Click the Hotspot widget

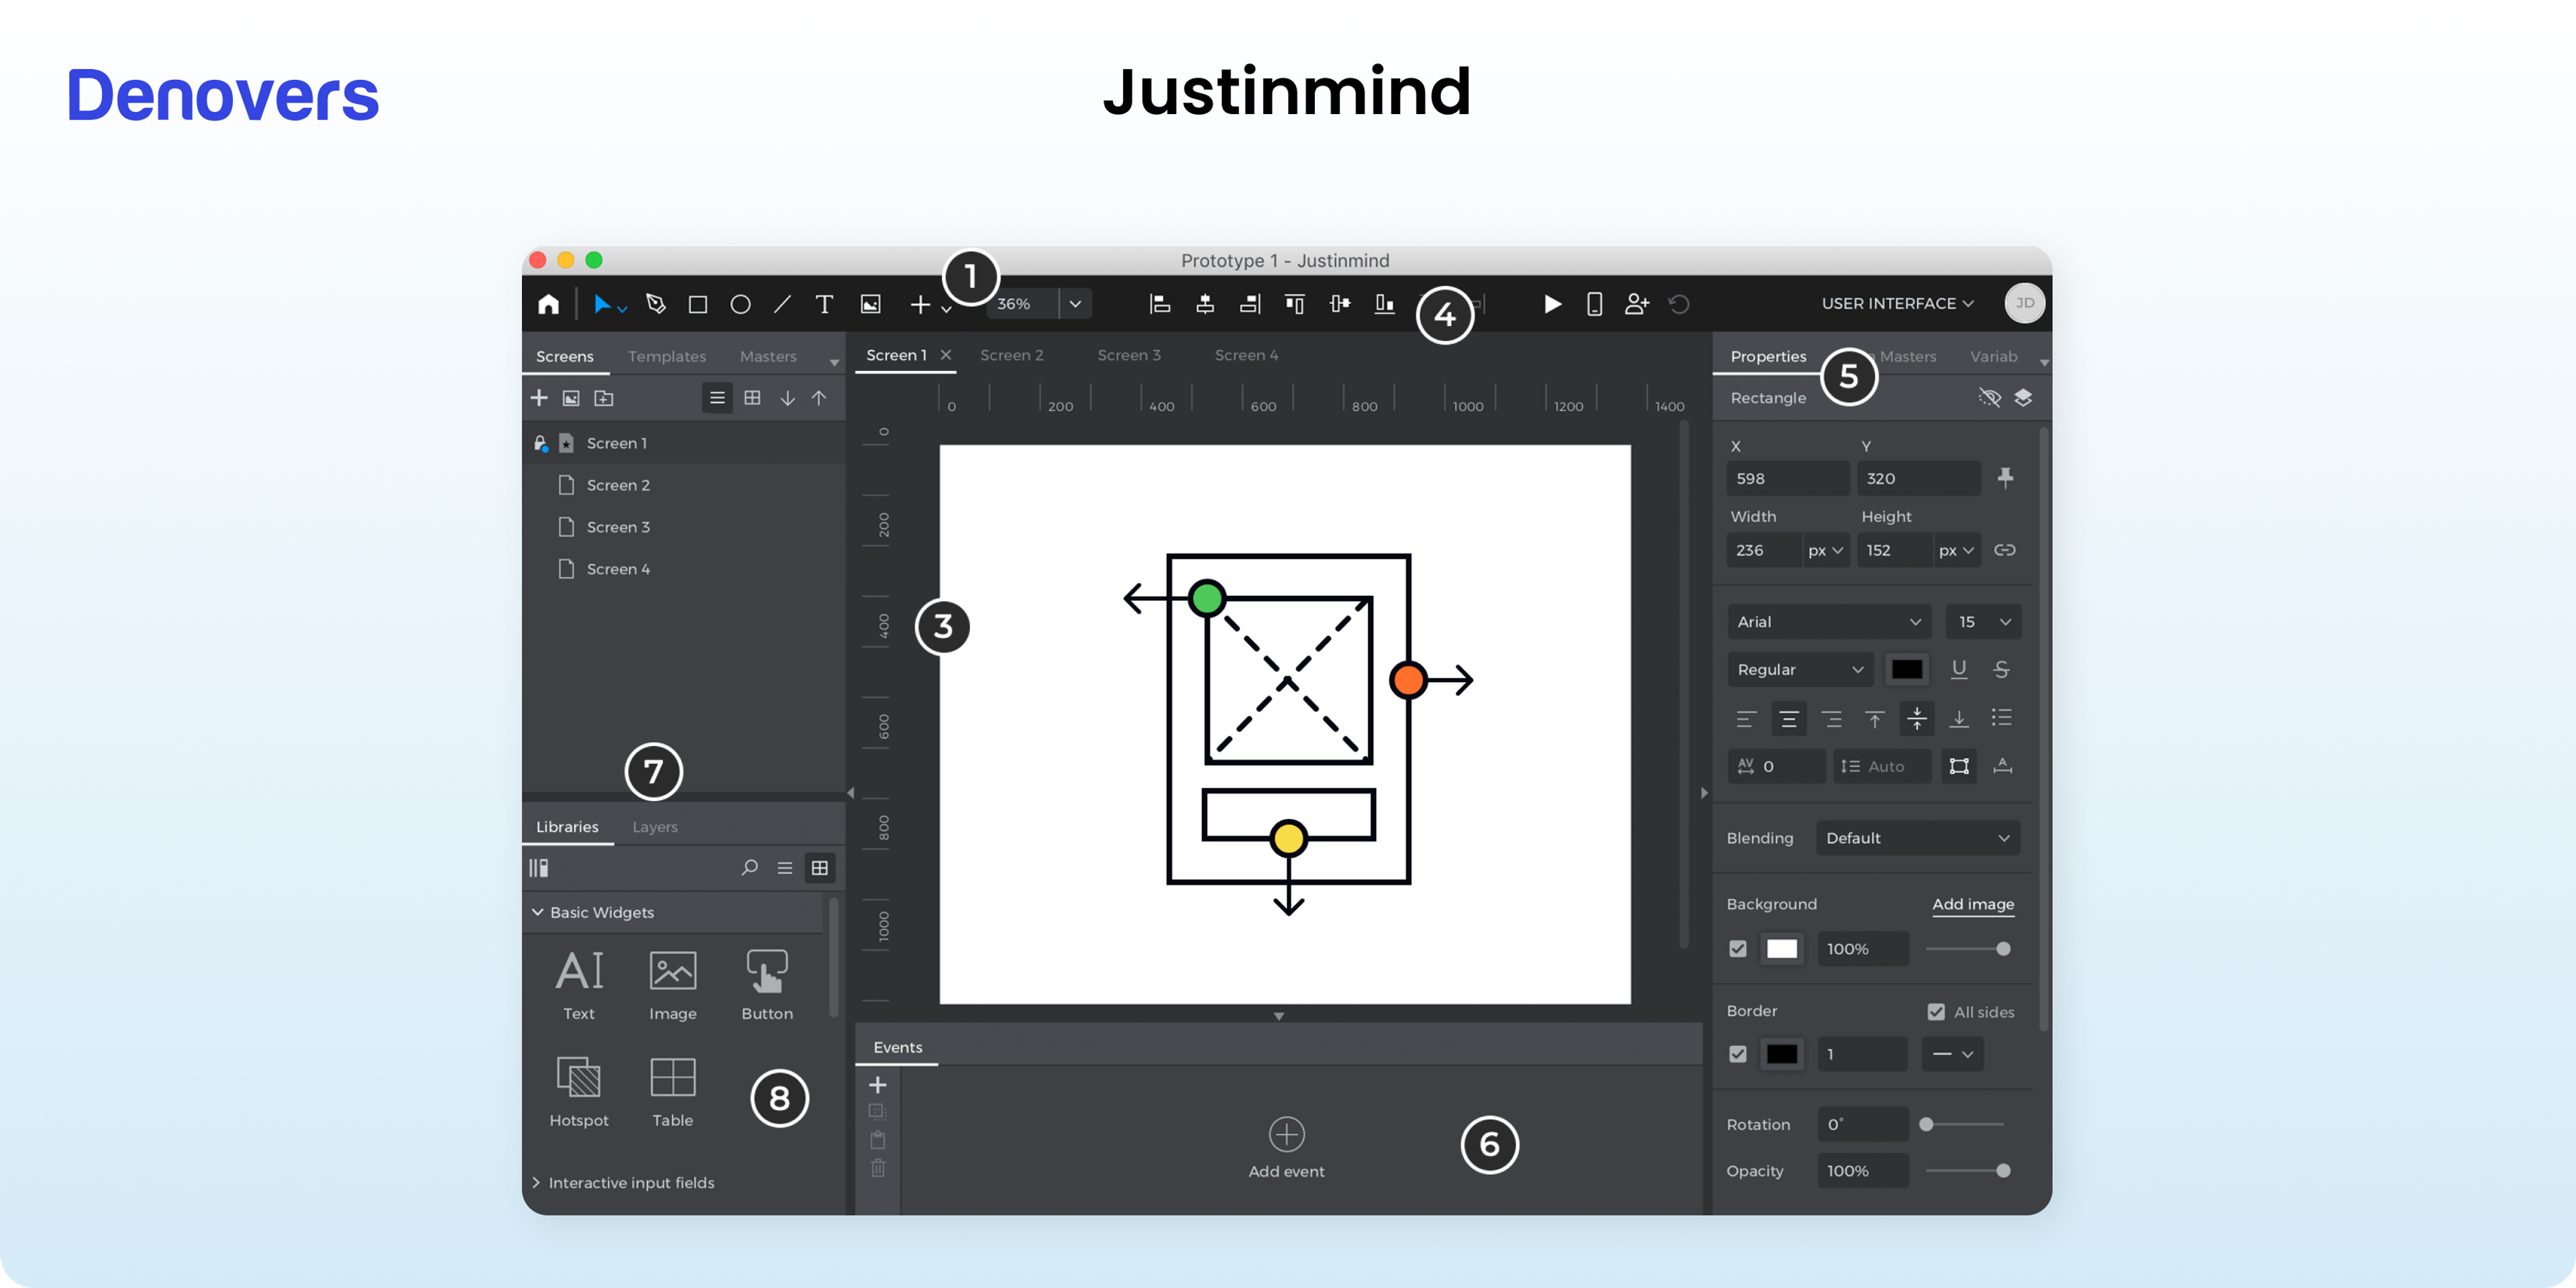(579, 1092)
